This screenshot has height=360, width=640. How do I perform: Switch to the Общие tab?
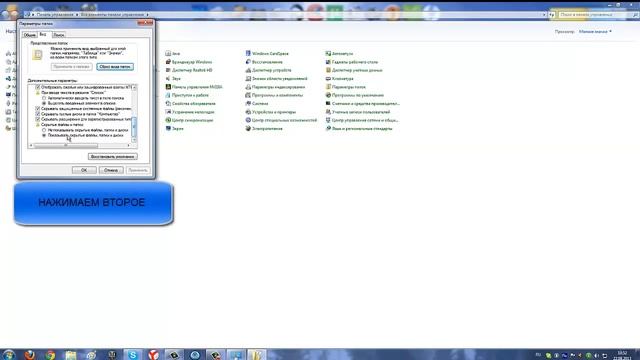[x=29, y=35]
